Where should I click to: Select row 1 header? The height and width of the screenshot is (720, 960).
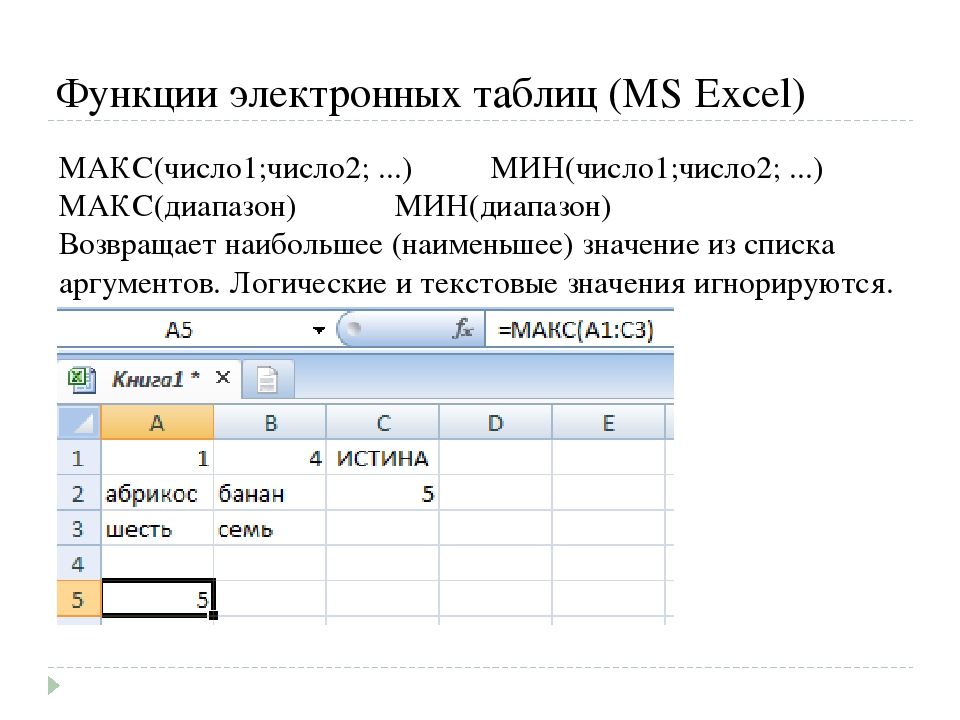[79, 458]
